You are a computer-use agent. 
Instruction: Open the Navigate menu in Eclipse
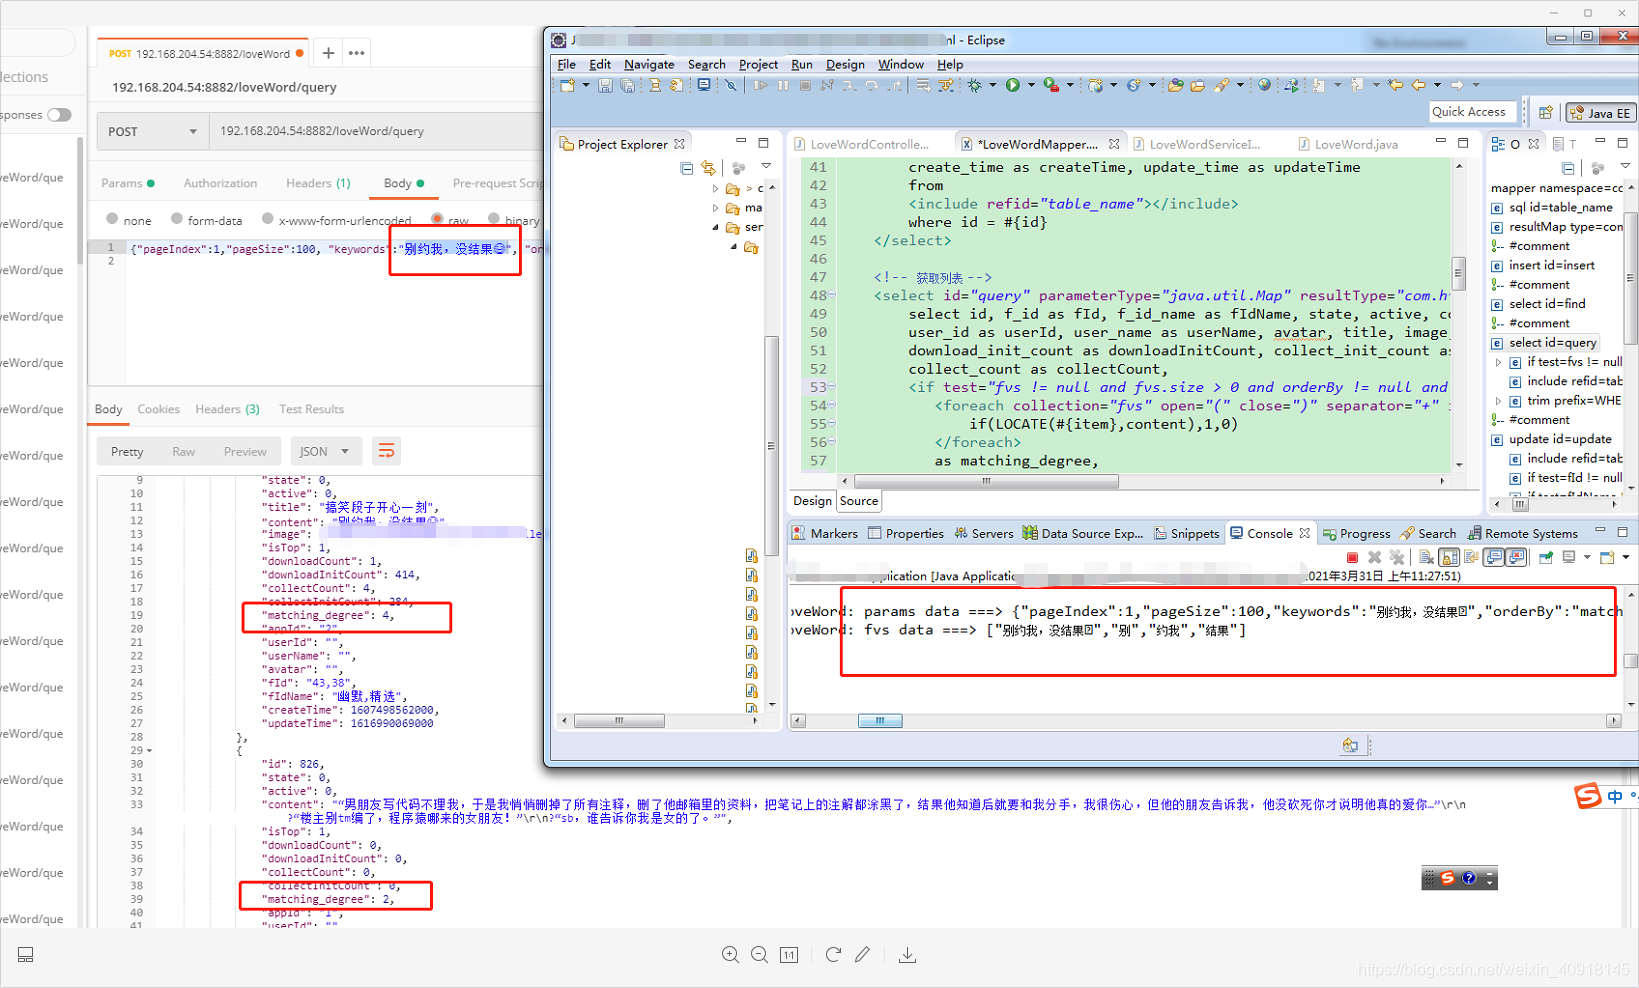[x=649, y=64]
